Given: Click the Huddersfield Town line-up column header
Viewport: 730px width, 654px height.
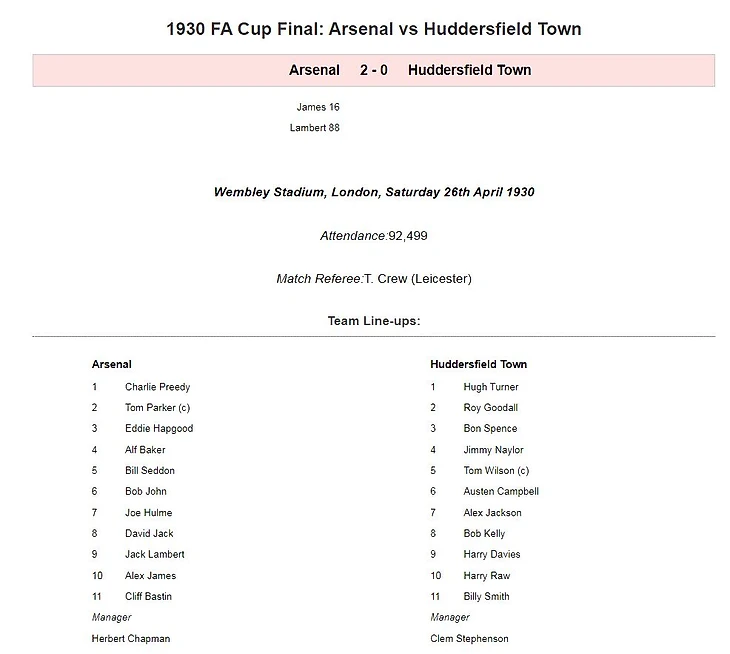Looking at the screenshot, I should click(x=478, y=364).
